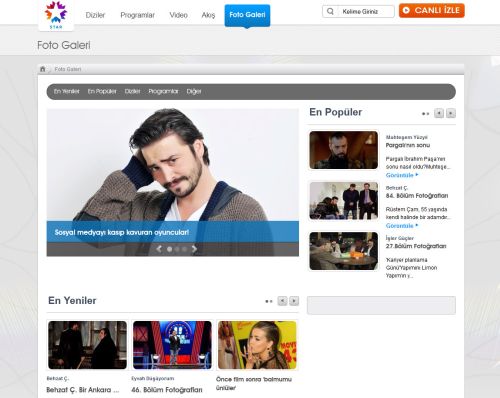500x398 pixels.
Task: Open the Diziler menu in header
Action: coord(95,15)
